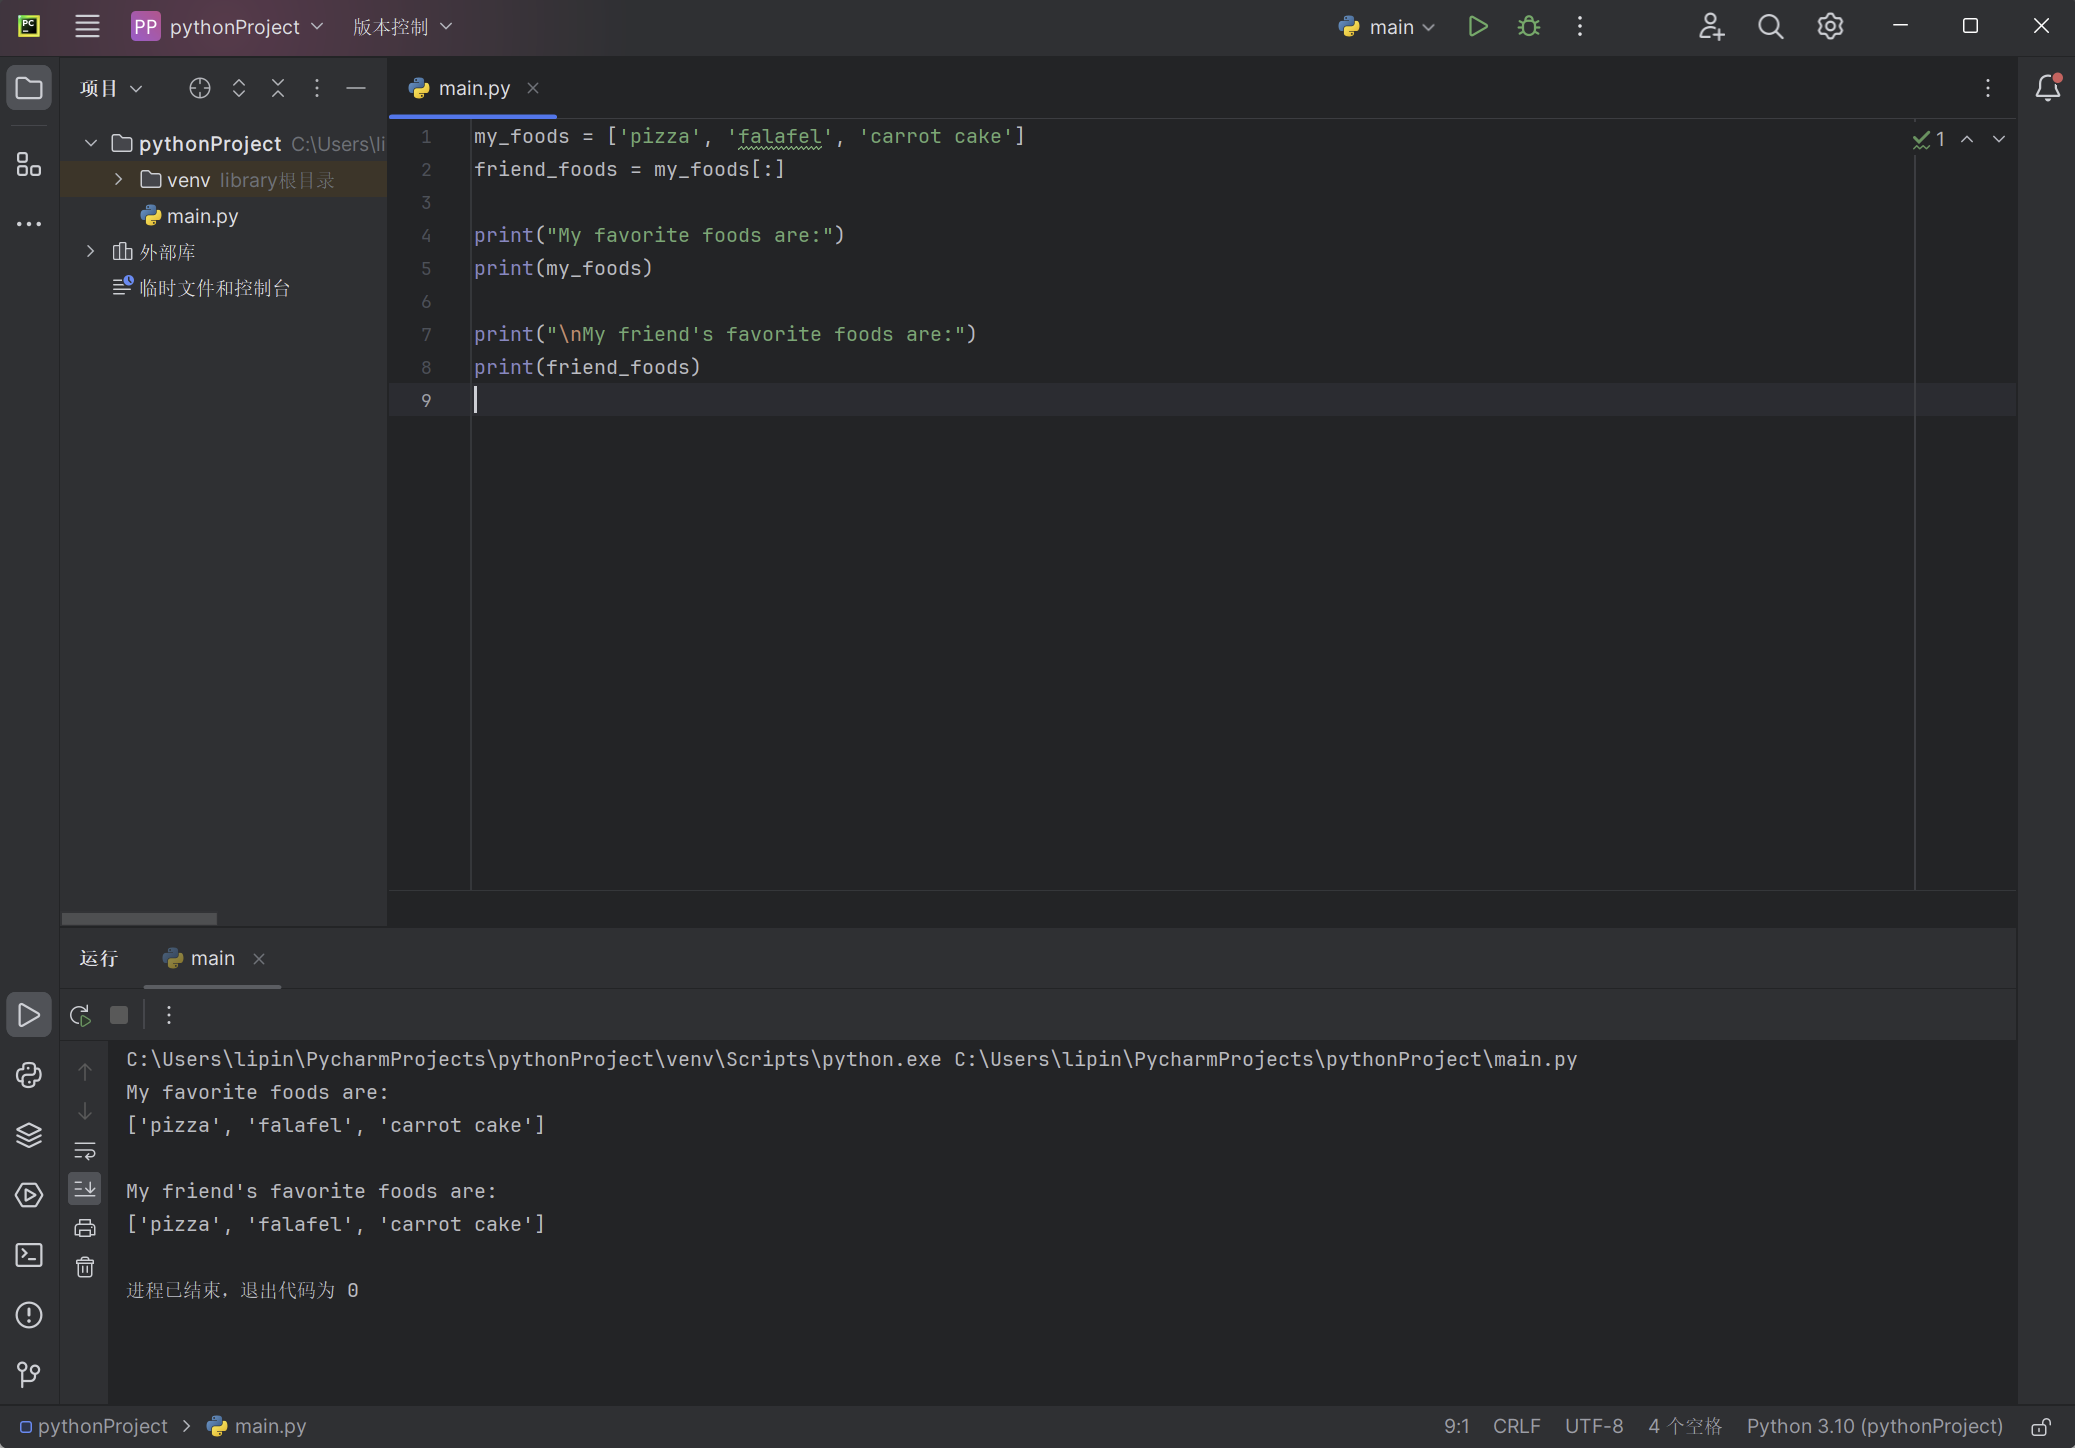Change indent setting 4 个空格
This screenshot has height=1448, width=2075.
coord(1685,1426)
